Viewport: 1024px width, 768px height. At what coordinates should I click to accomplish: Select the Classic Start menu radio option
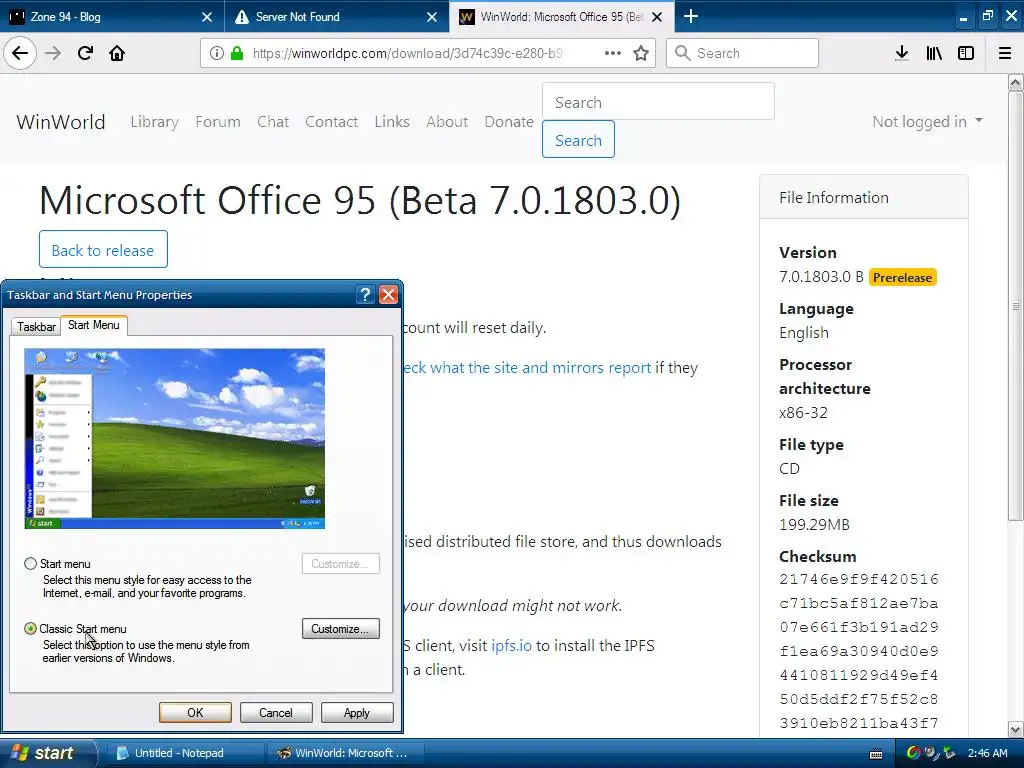[x=30, y=629]
